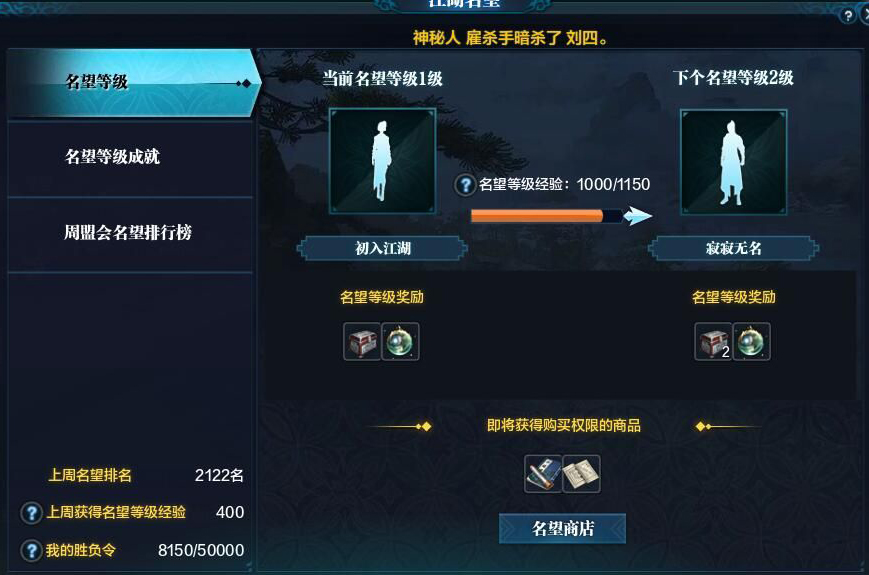Click the blue scroll book shop item
Image resolution: width=869 pixels, height=575 pixels.
point(543,474)
